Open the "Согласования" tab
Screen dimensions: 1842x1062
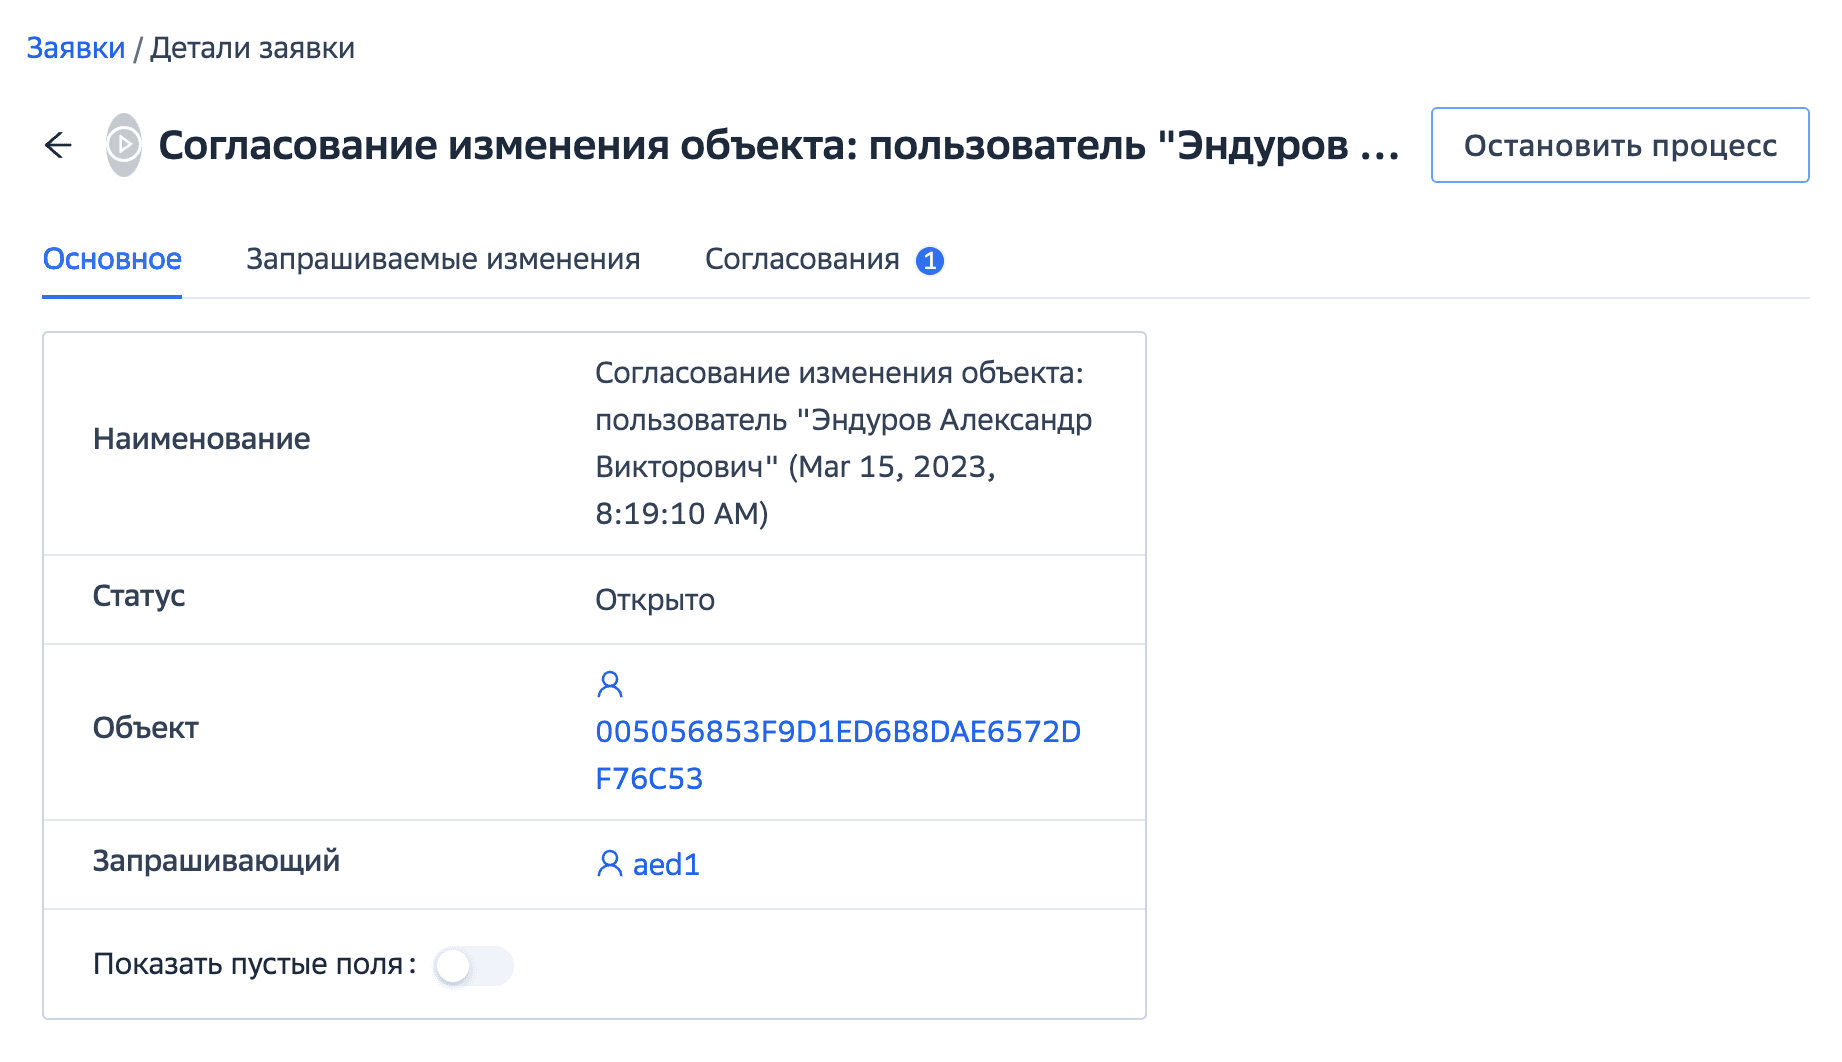point(802,260)
